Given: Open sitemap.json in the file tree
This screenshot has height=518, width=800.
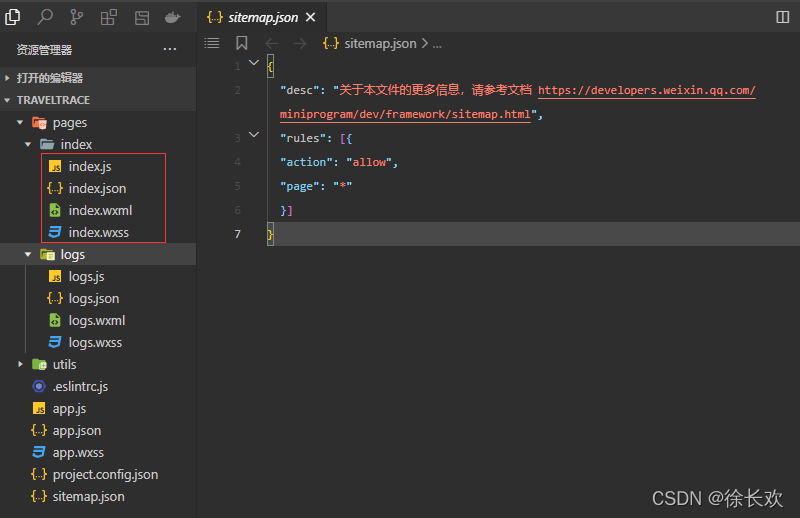Looking at the screenshot, I should 88,496.
